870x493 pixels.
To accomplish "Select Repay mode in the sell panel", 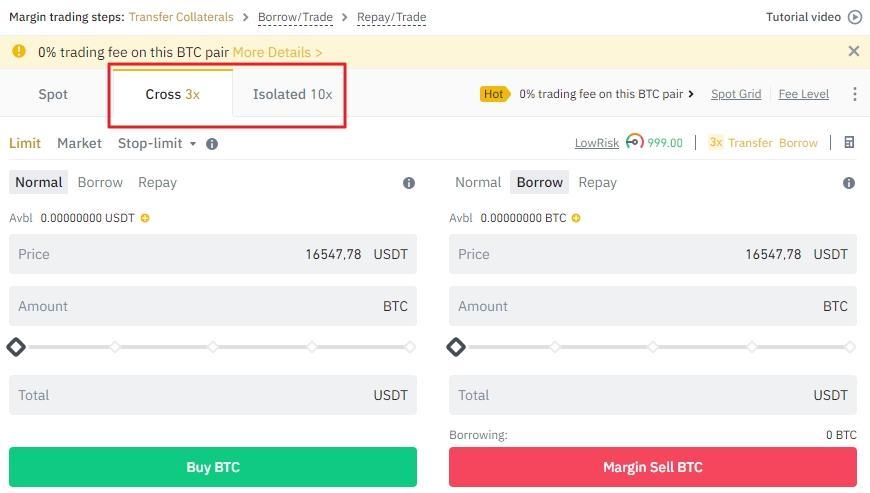I will tap(597, 182).
